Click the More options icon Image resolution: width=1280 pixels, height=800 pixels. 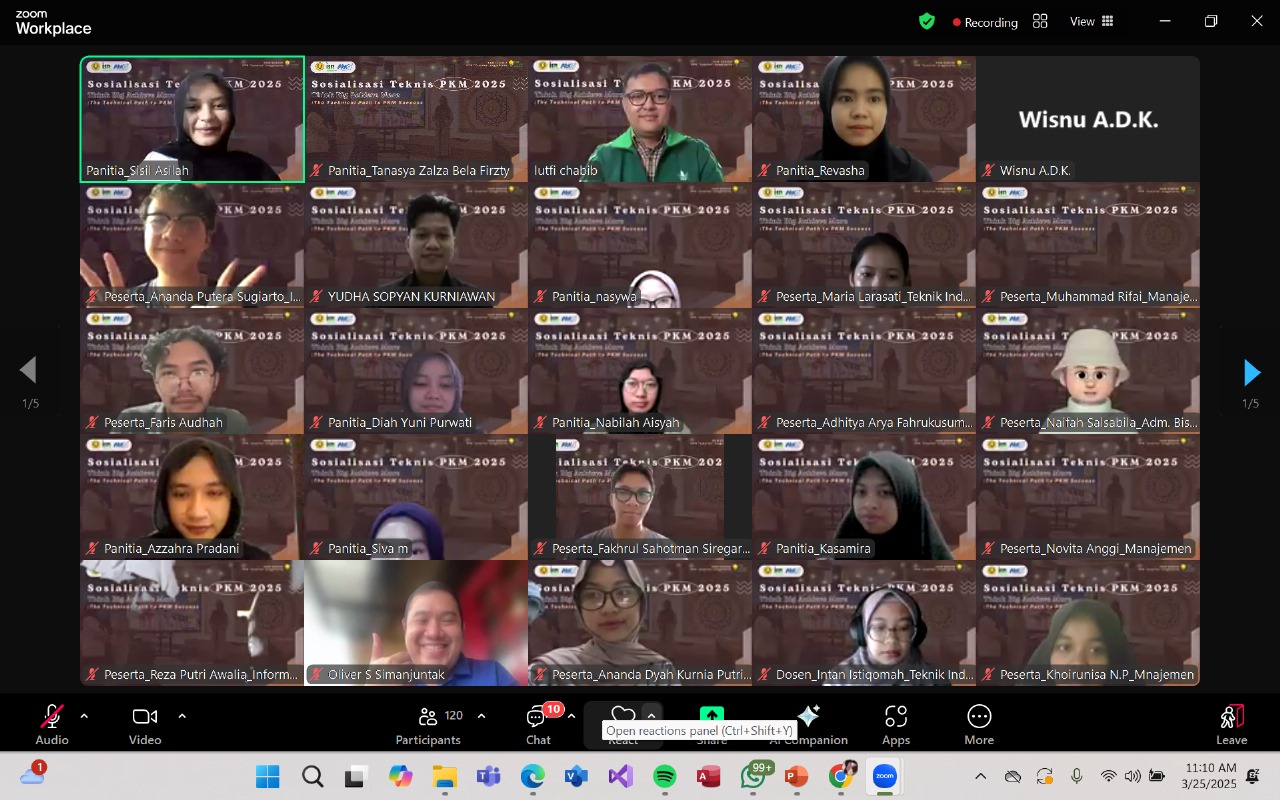(x=979, y=724)
